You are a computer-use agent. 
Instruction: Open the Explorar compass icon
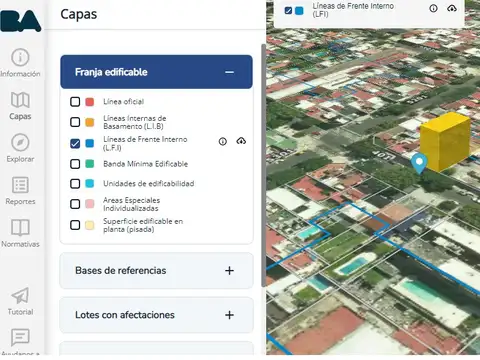[x=20, y=143]
